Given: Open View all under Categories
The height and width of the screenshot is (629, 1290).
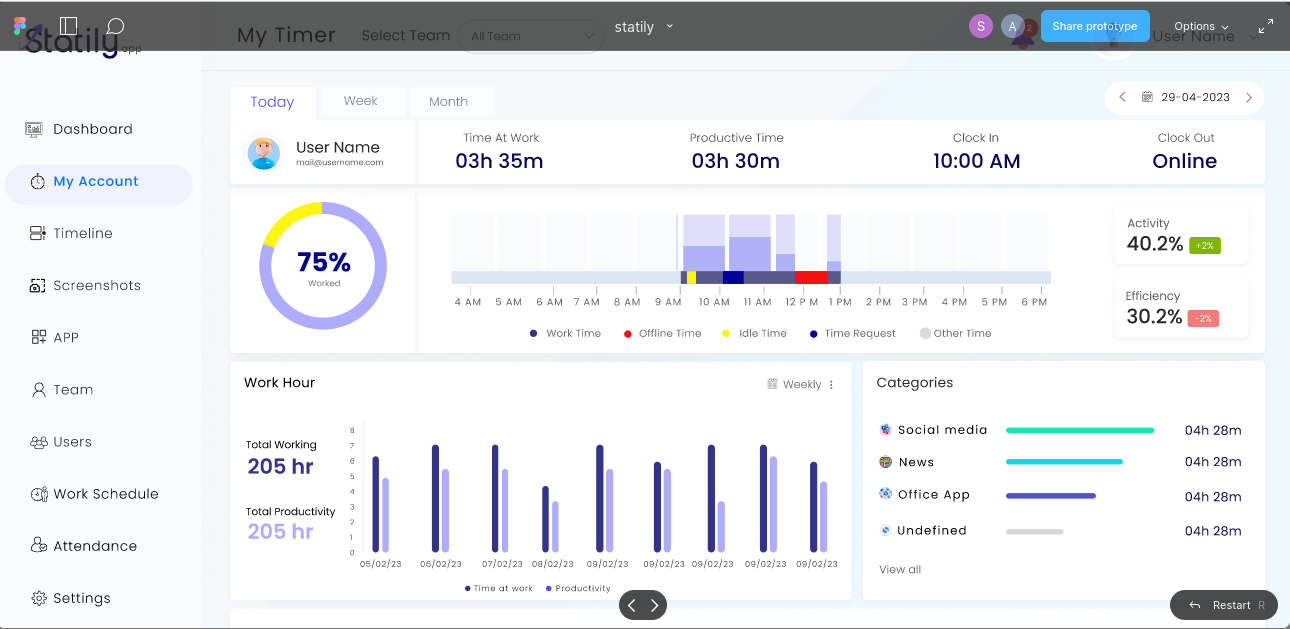Looking at the screenshot, I should (x=899, y=569).
